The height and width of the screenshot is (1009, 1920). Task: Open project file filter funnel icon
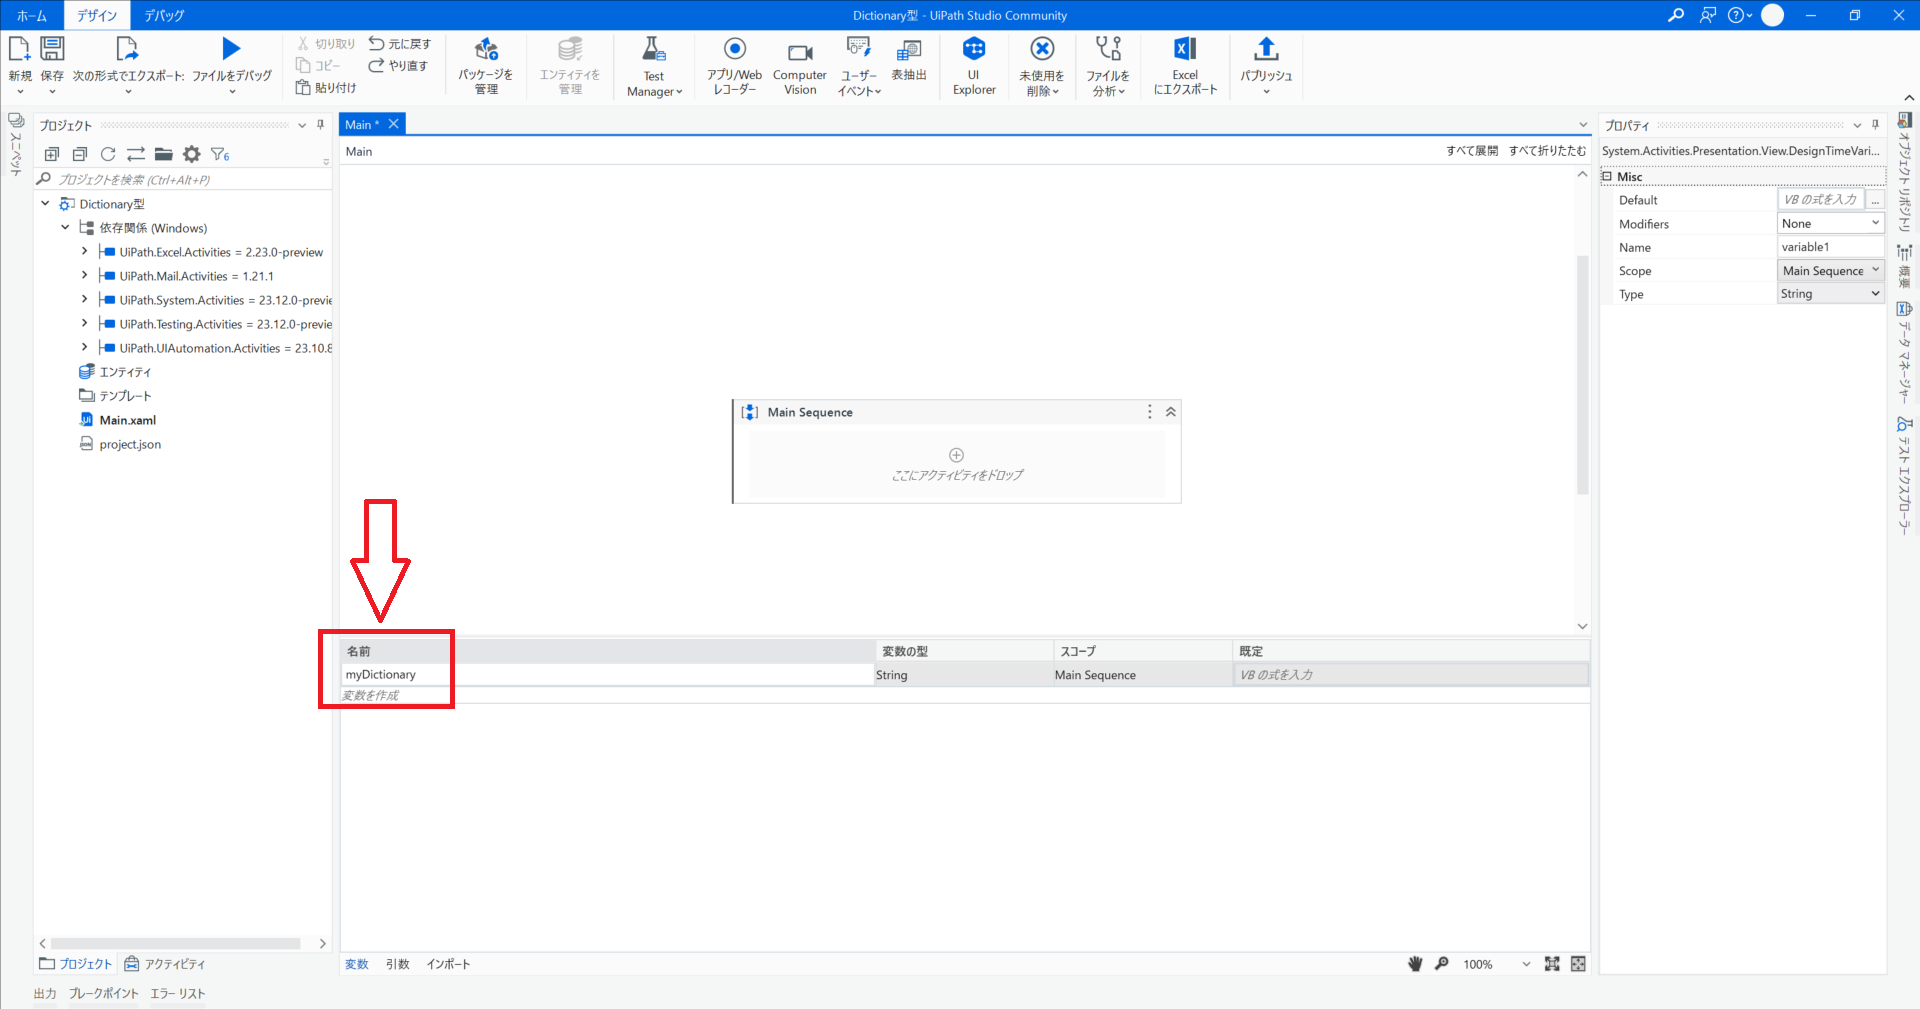[220, 154]
